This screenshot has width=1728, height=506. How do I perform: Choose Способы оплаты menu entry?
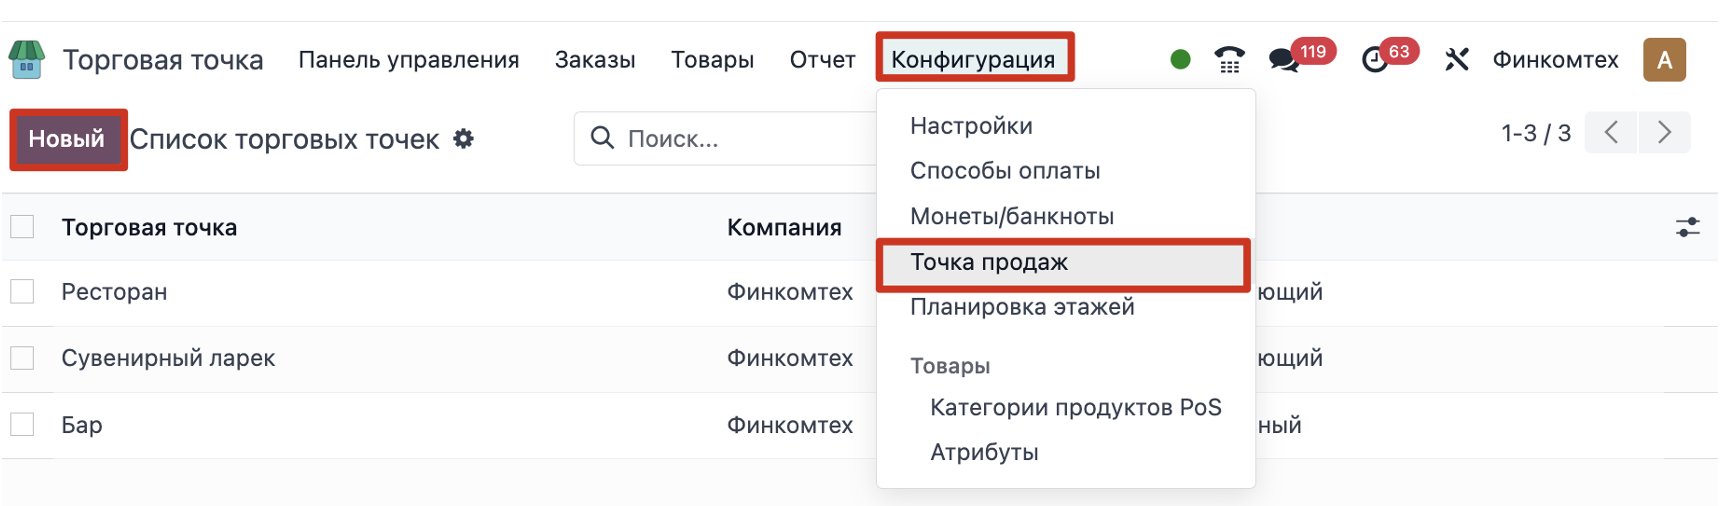point(1005,171)
